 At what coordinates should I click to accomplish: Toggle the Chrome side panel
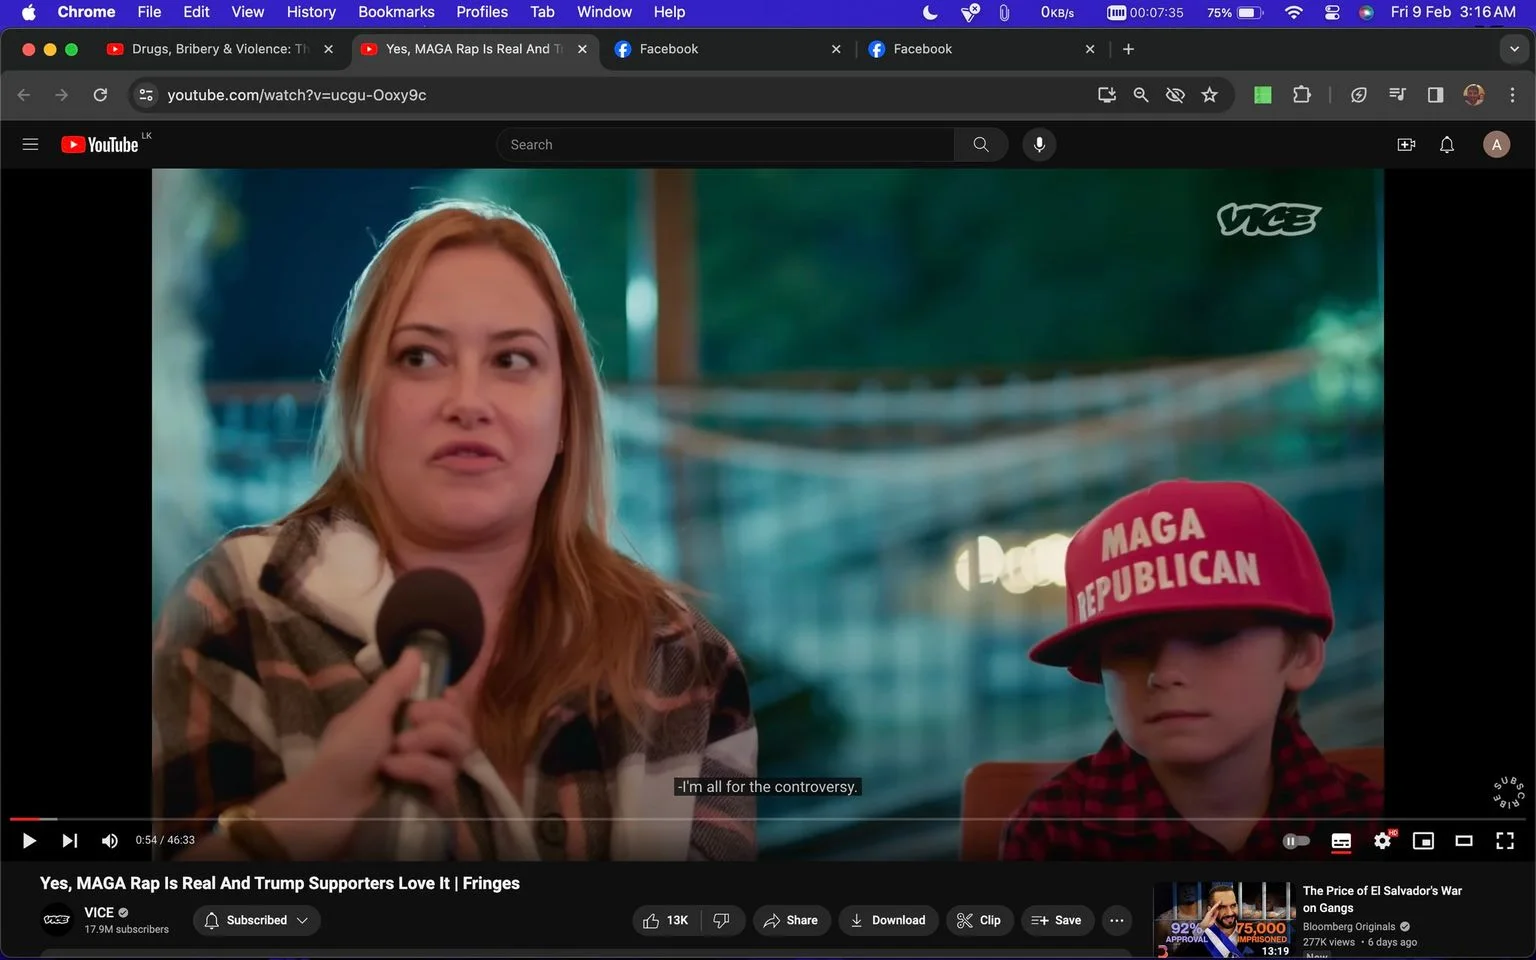[1435, 95]
